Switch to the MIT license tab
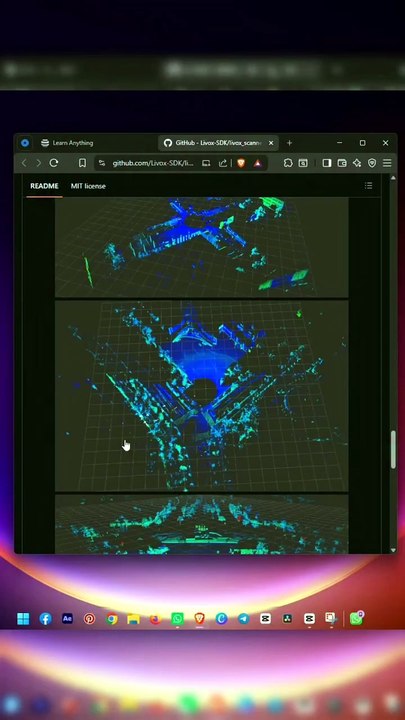 (88, 186)
